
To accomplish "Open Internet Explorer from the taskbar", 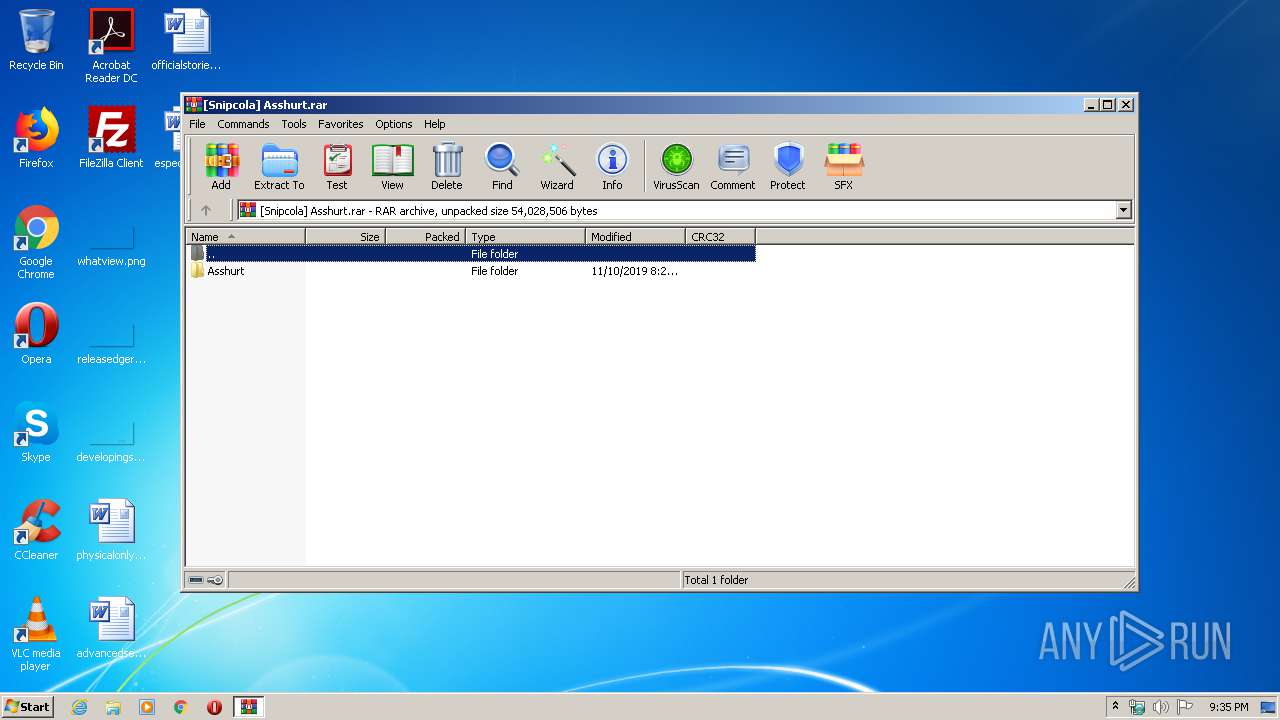I will 79,707.
